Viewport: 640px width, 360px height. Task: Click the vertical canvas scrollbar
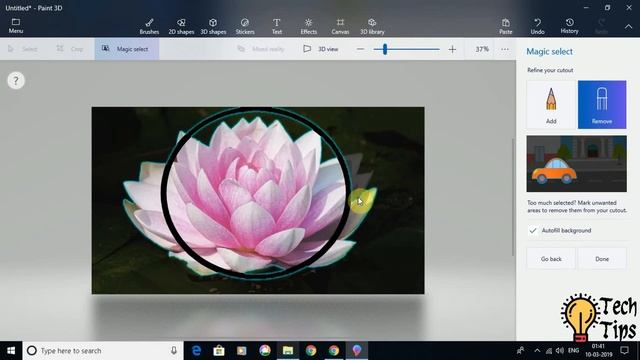tap(513, 197)
